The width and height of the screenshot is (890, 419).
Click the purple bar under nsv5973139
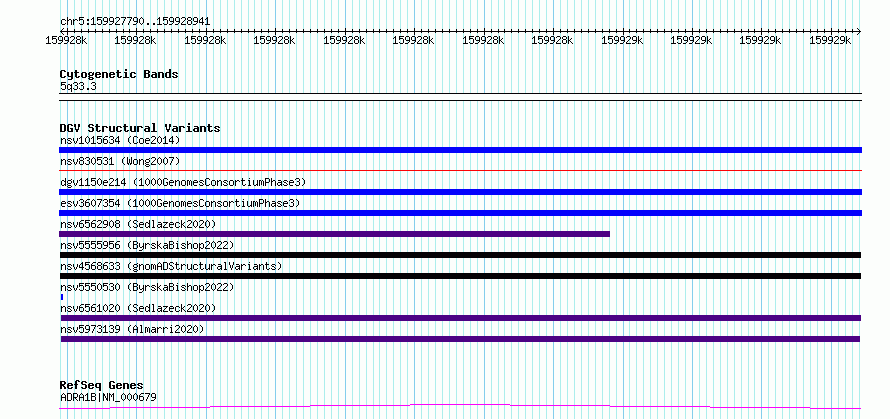point(460,339)
